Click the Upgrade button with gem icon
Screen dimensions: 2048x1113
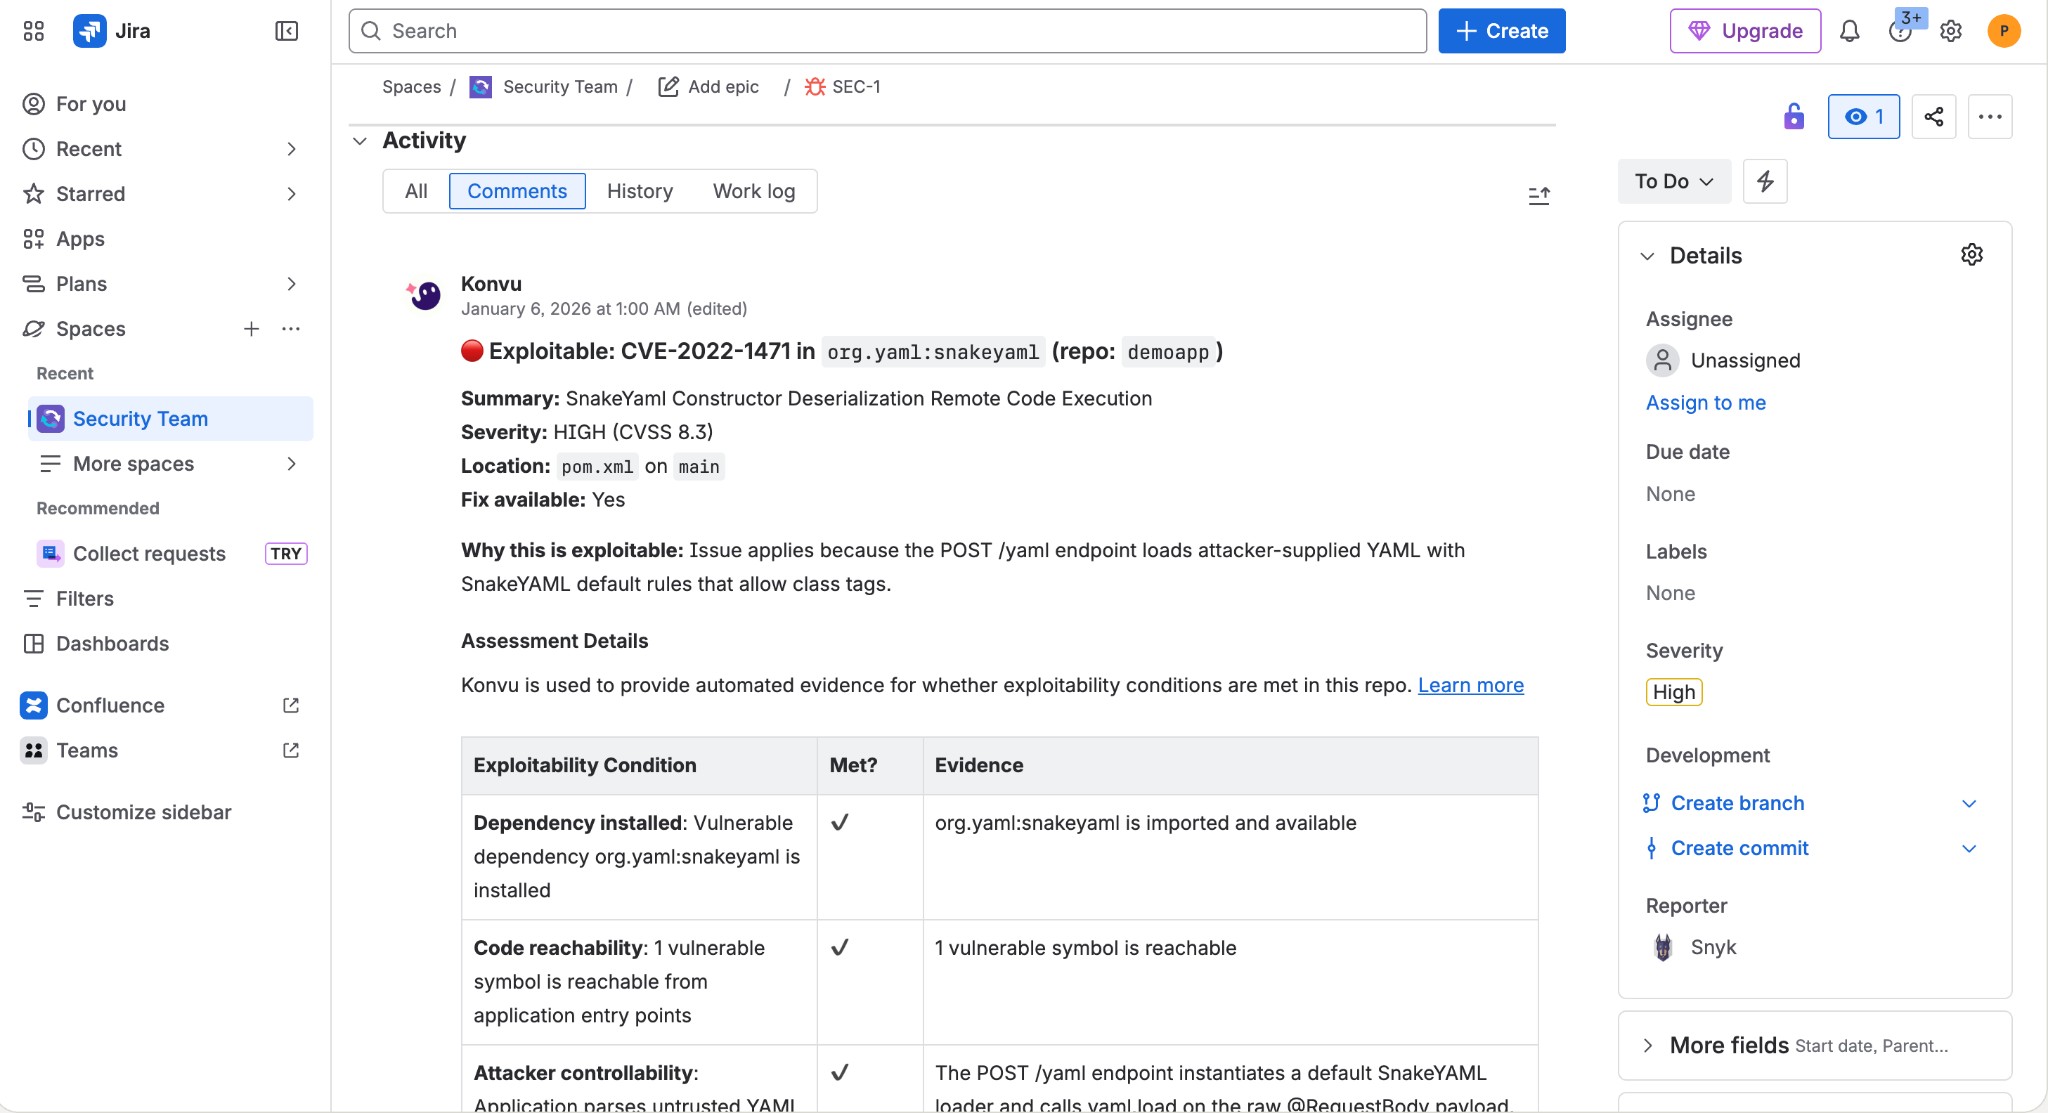pos(1744,31)
